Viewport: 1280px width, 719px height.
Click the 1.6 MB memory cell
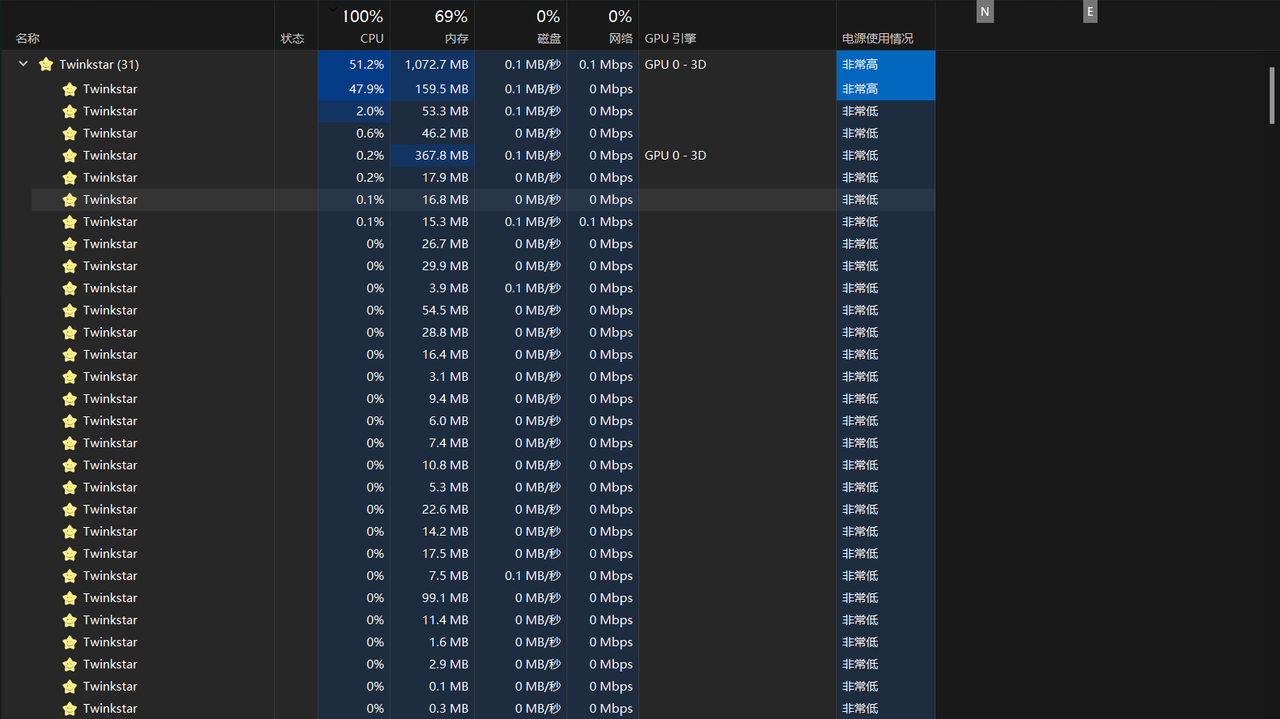[x=432, y=642]
